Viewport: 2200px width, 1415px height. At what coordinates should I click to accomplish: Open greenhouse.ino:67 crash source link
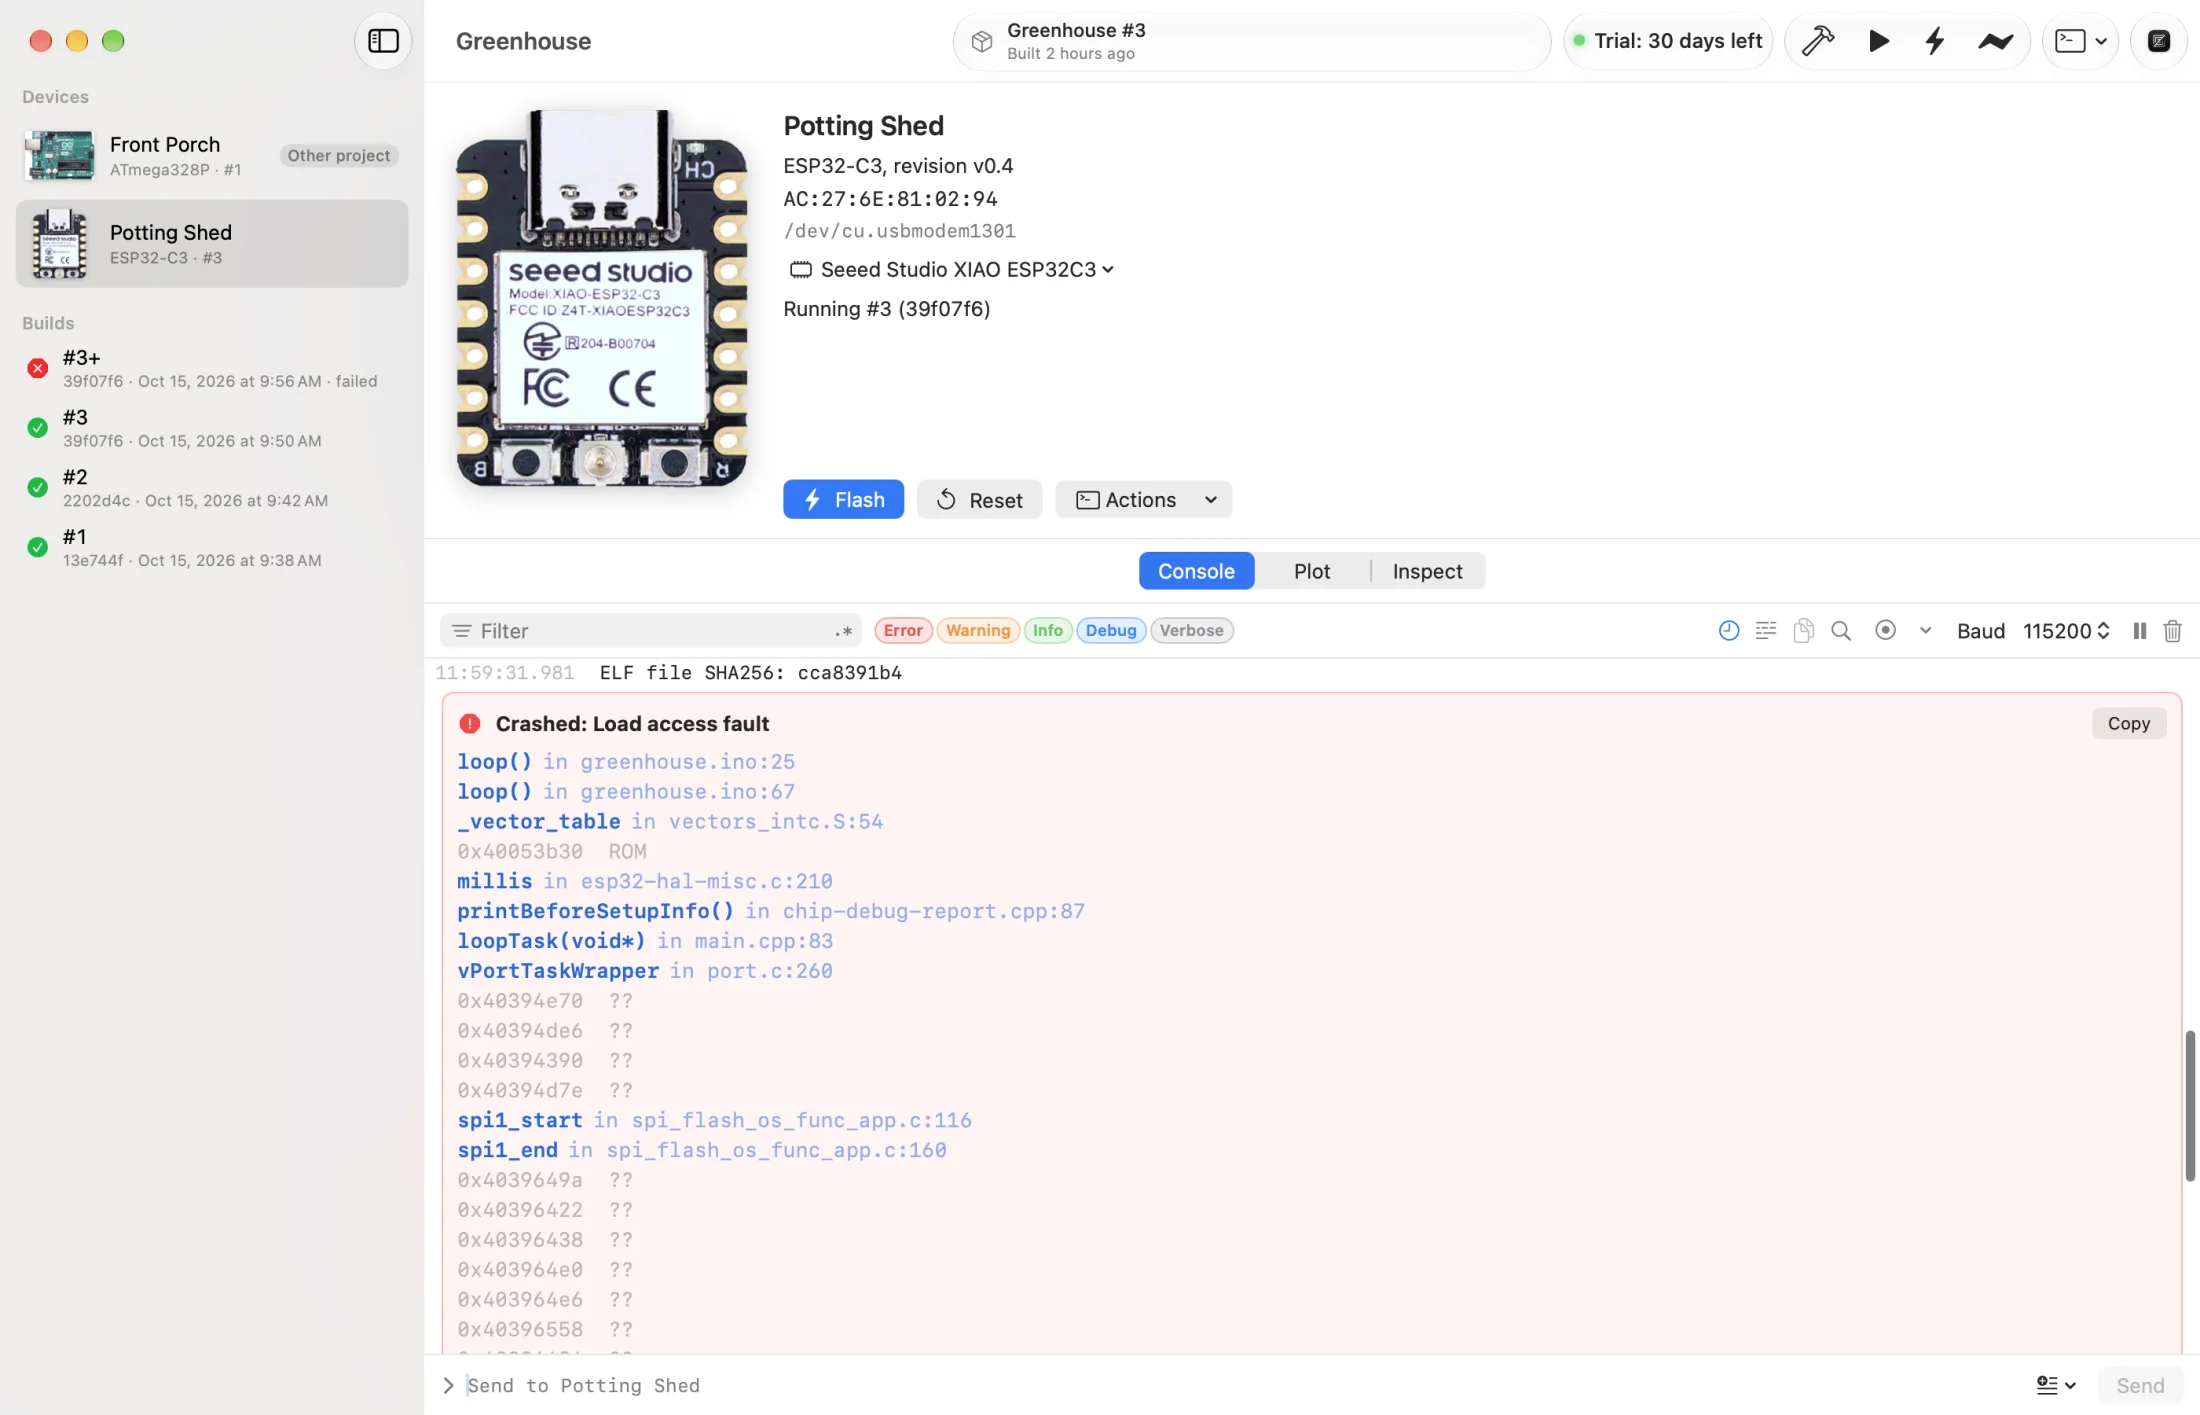click(x=687, y=791)
